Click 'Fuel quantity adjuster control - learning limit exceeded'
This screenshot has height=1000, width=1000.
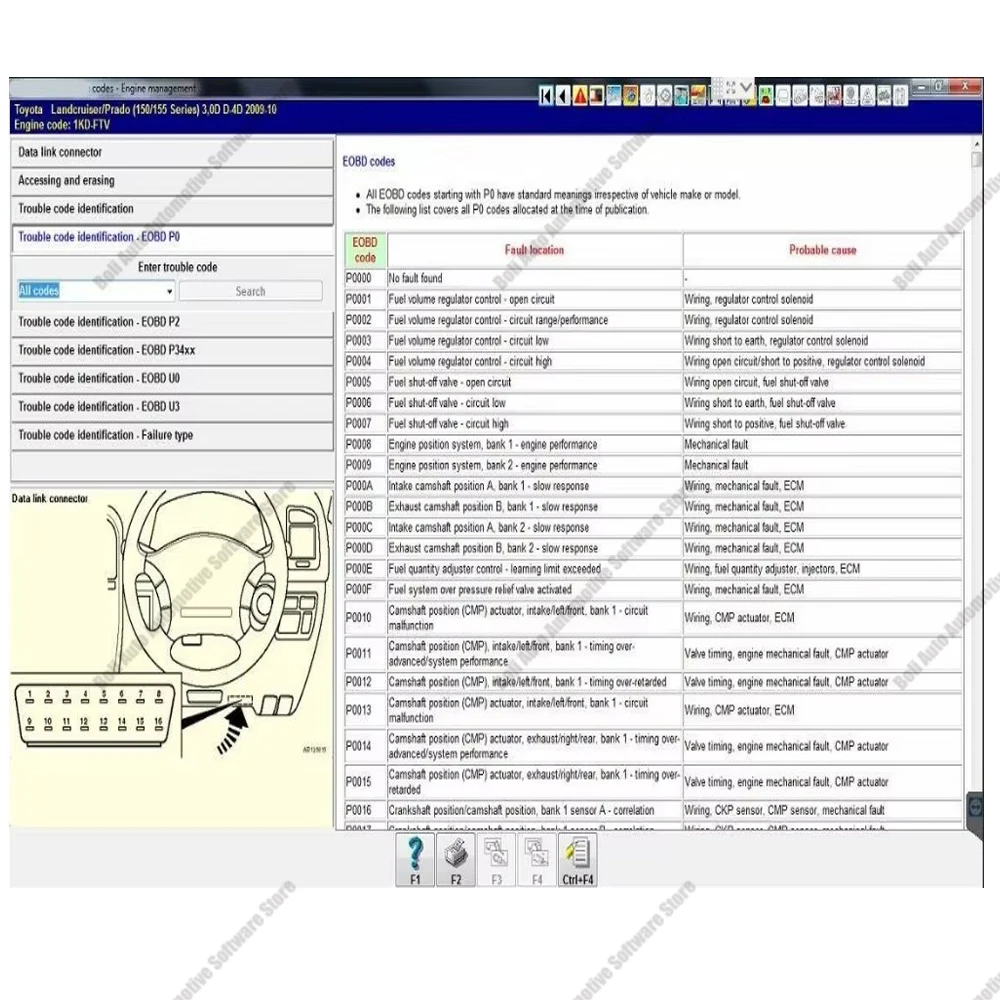click(494, 569)
